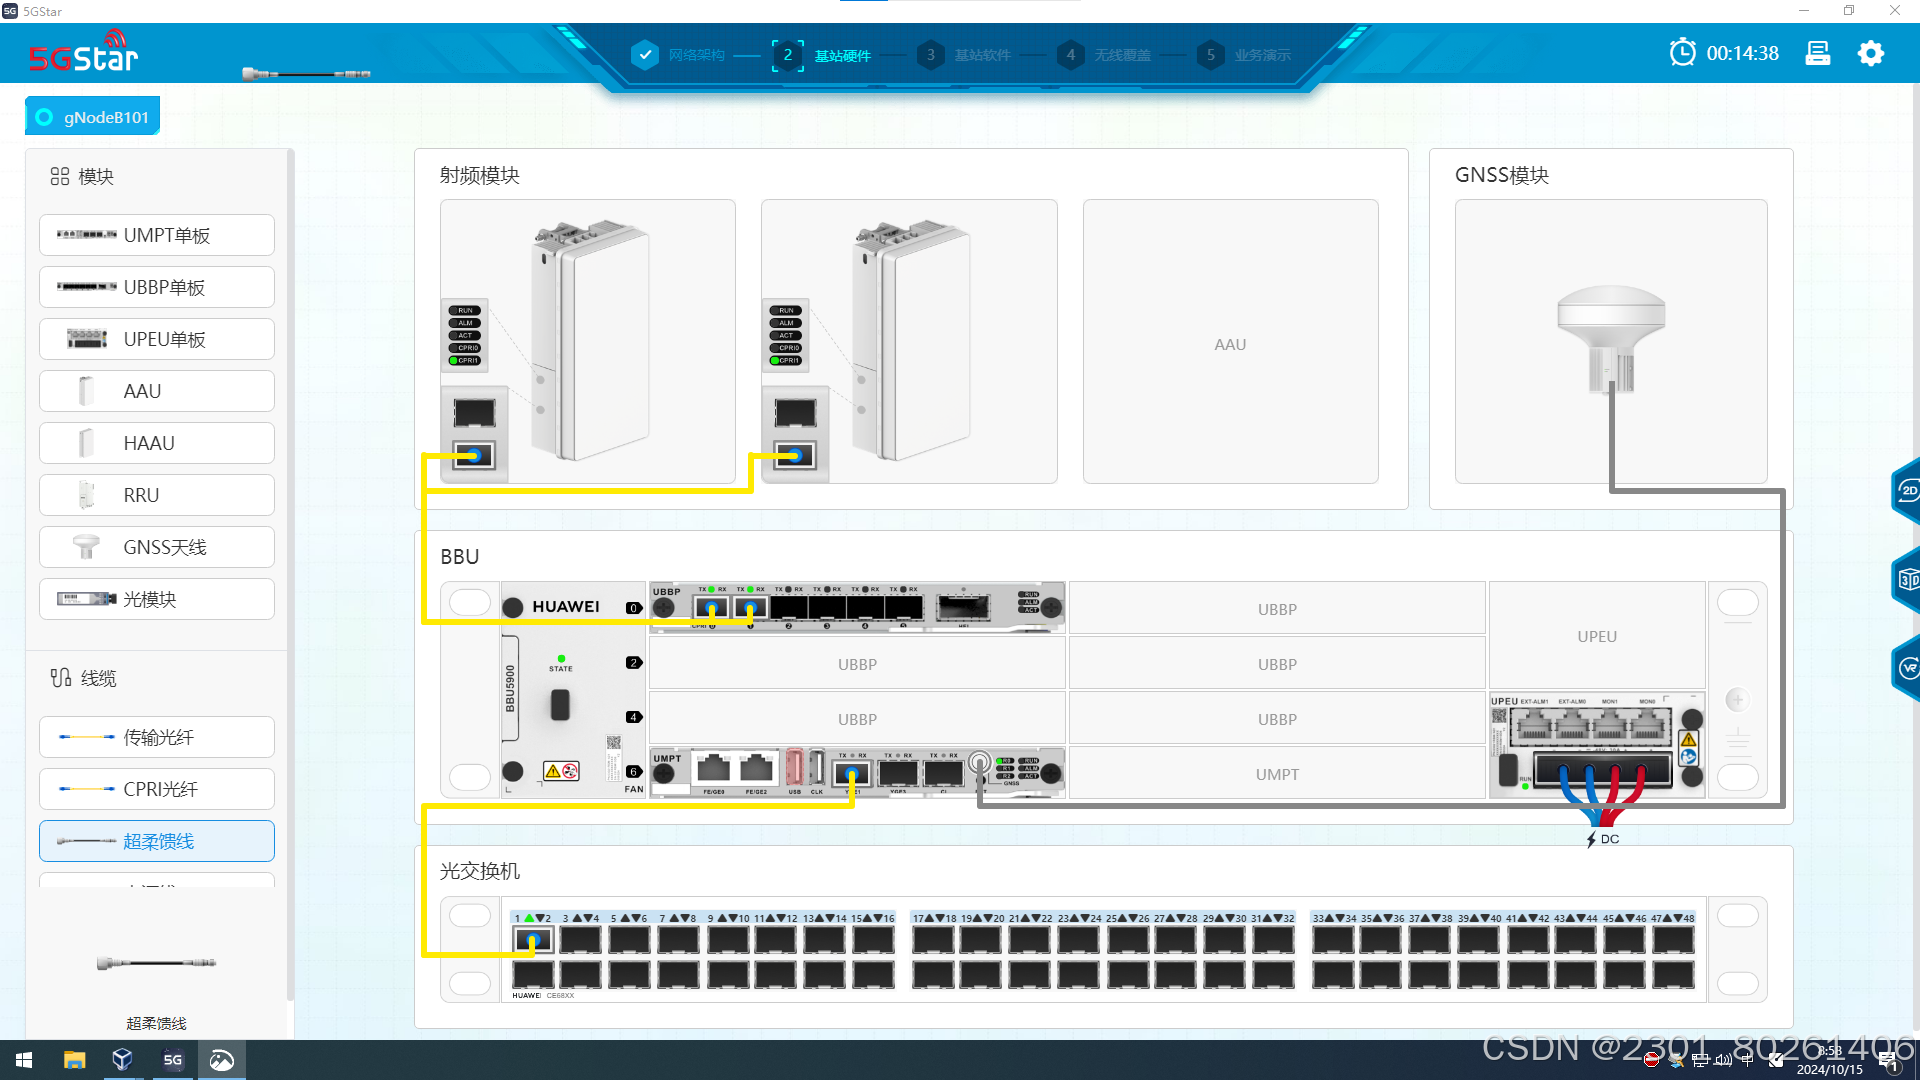1920x1080 pixels.
Task: Click the empty UPEU slot in BBU
Action: click(1596, 636)
